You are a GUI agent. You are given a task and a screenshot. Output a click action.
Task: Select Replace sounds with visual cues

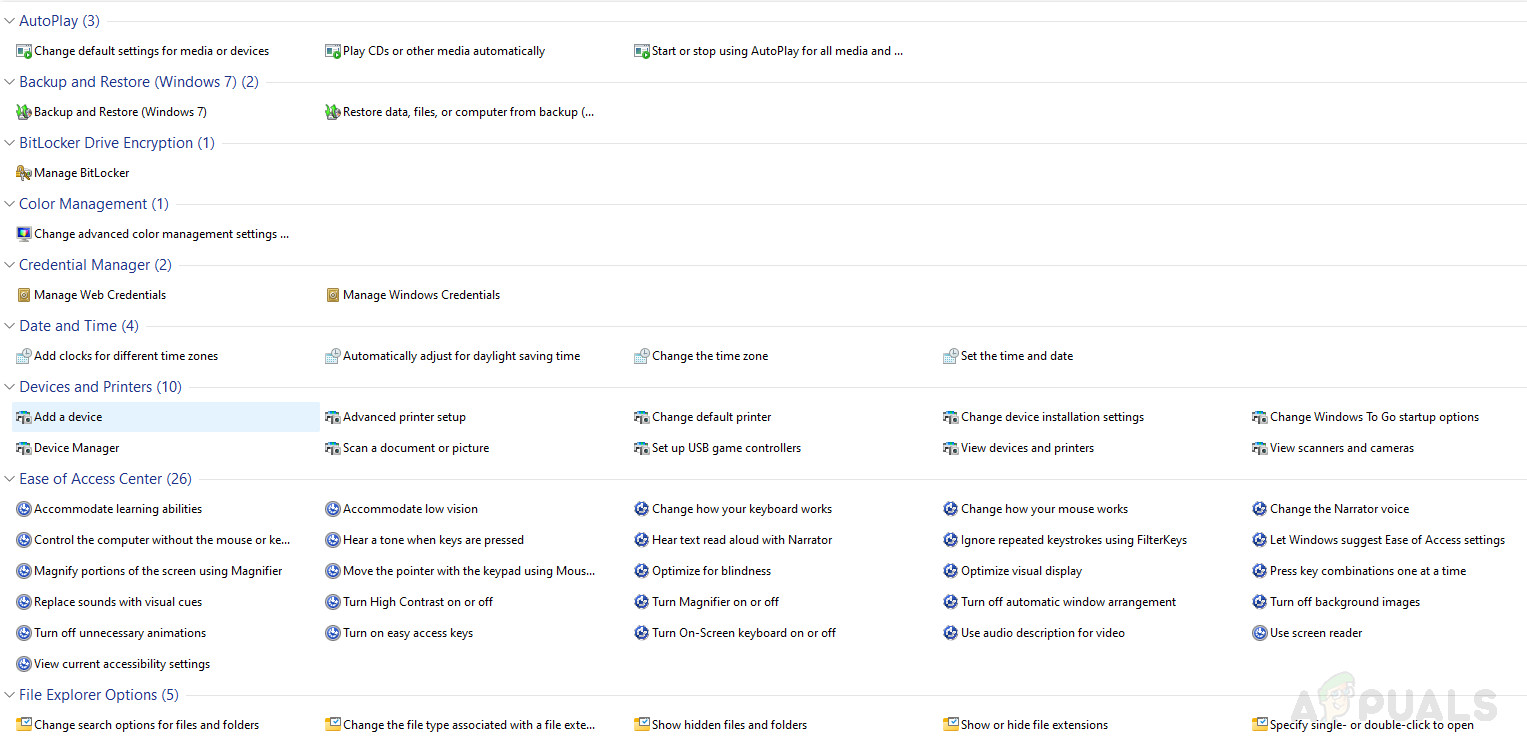click(118, 602)
